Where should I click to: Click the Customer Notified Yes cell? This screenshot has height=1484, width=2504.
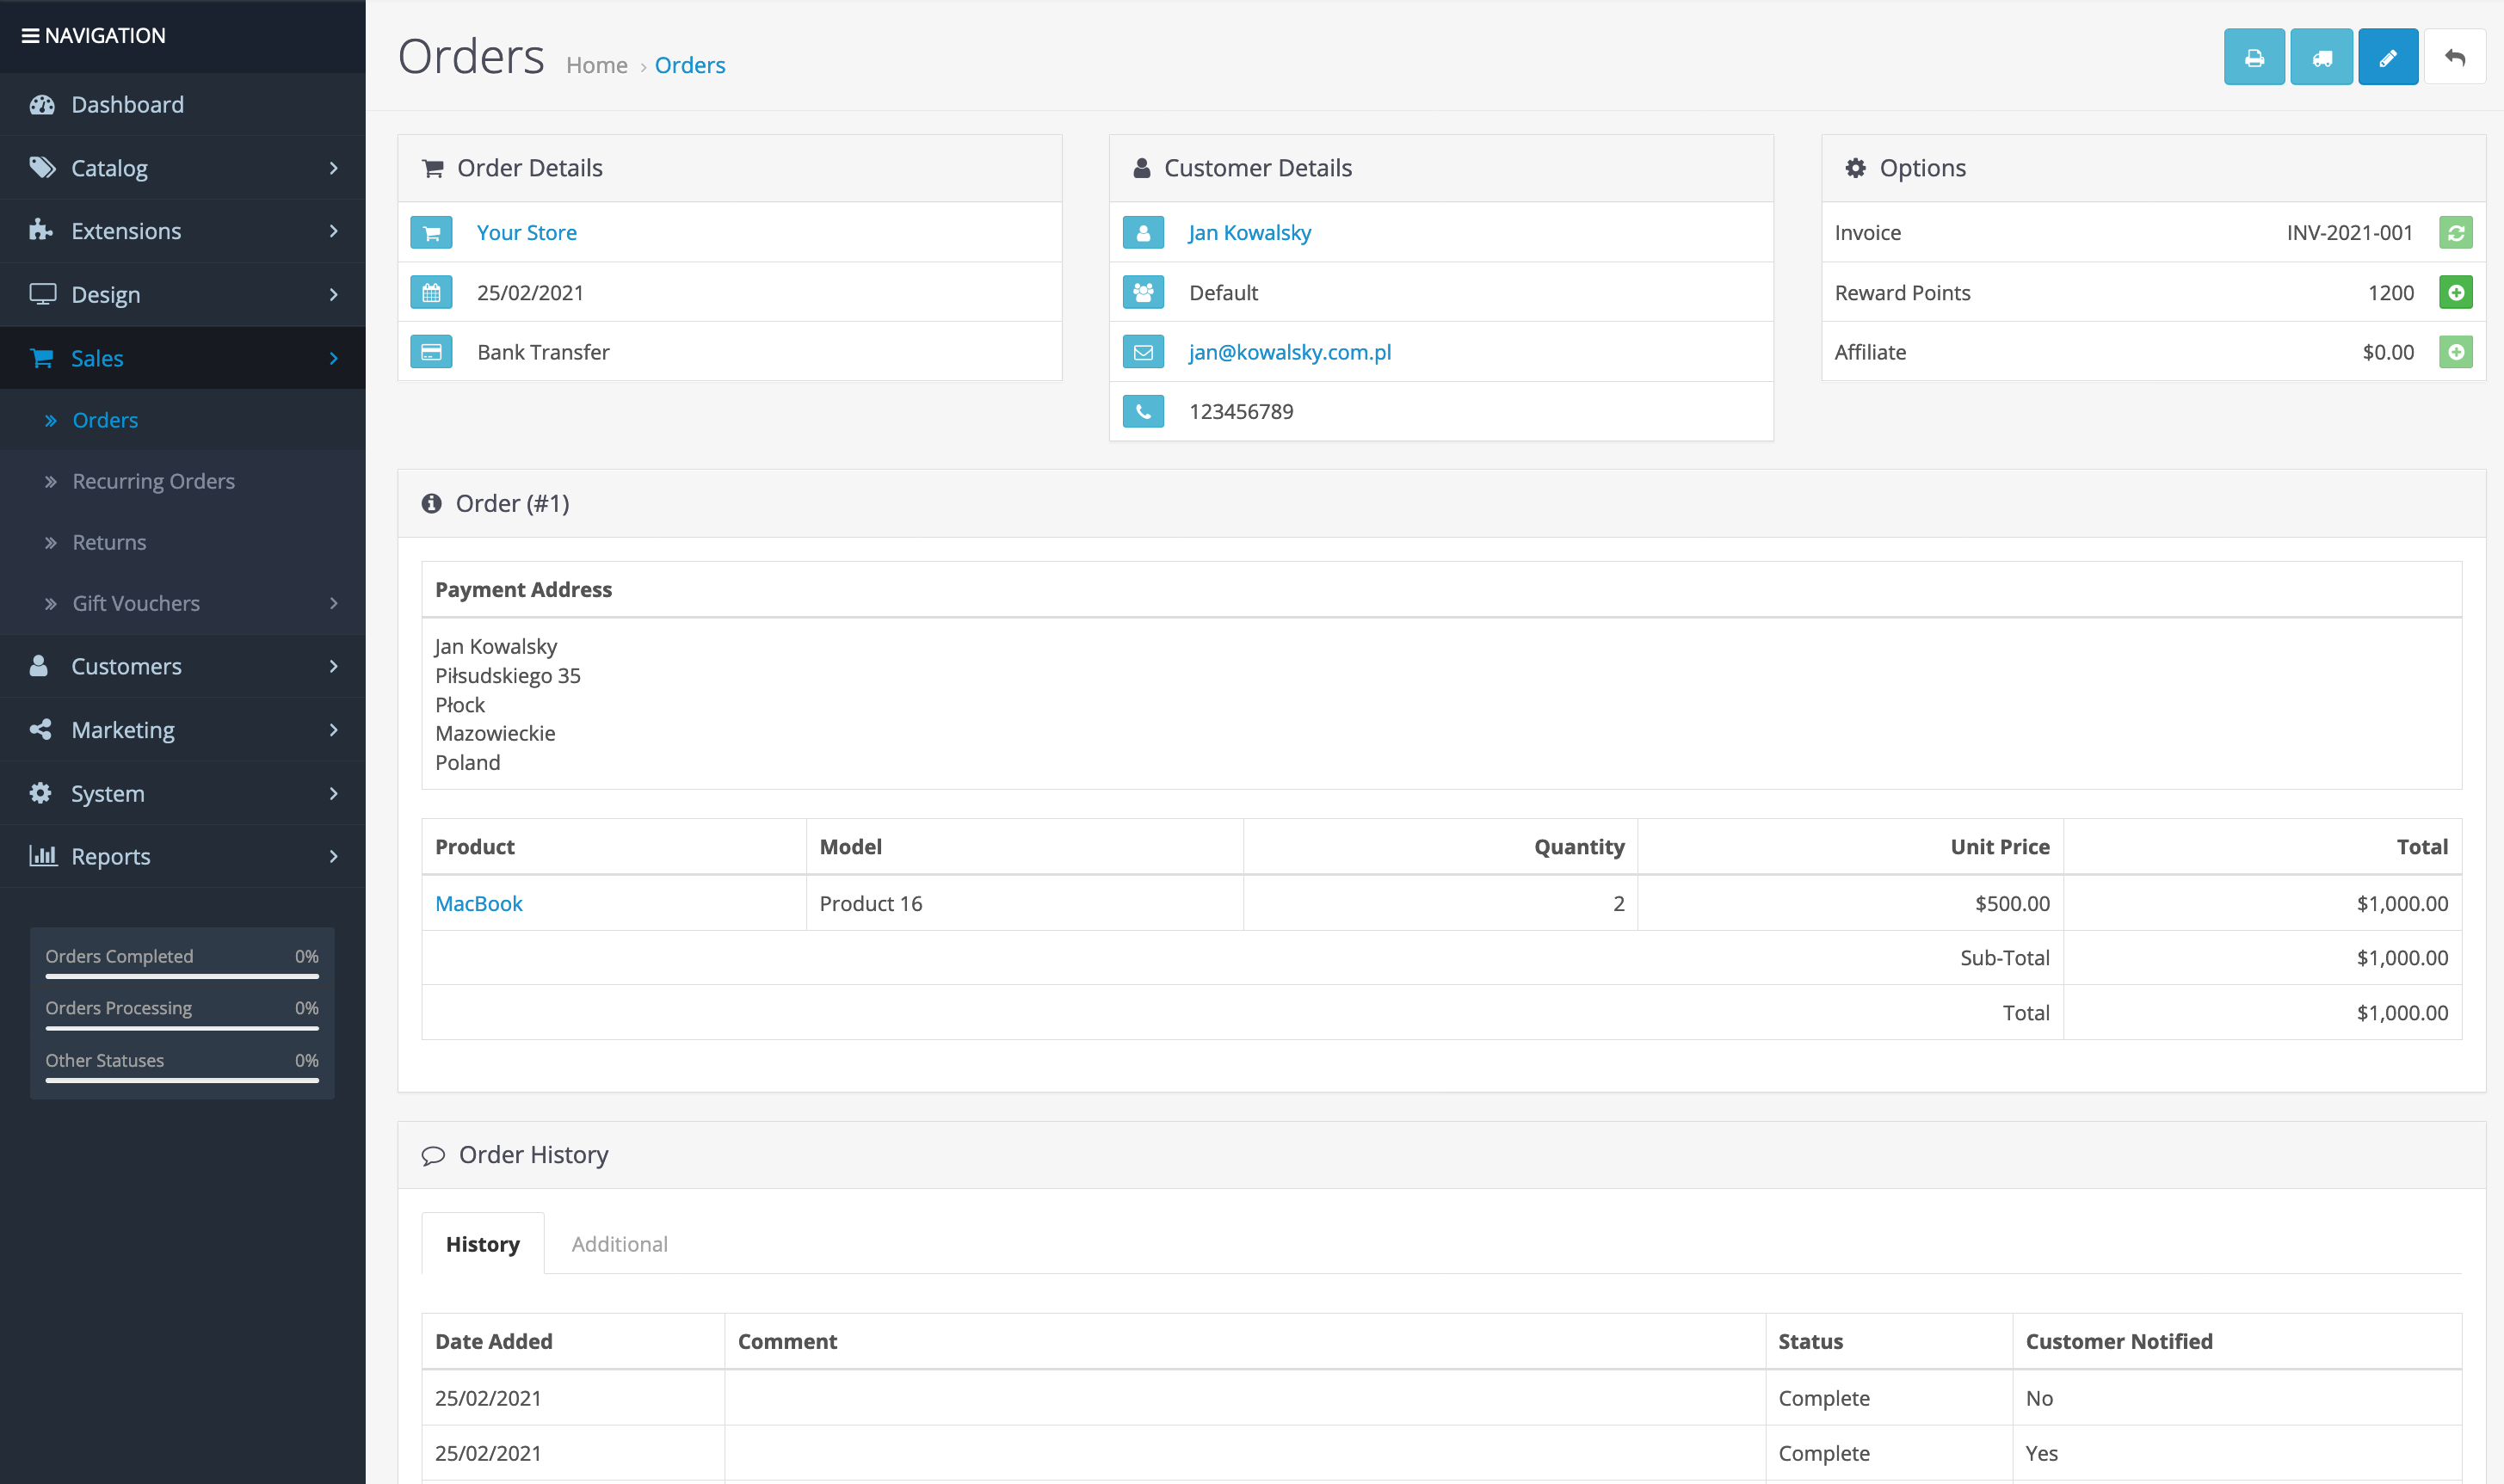click(x=2237, y=1453)
